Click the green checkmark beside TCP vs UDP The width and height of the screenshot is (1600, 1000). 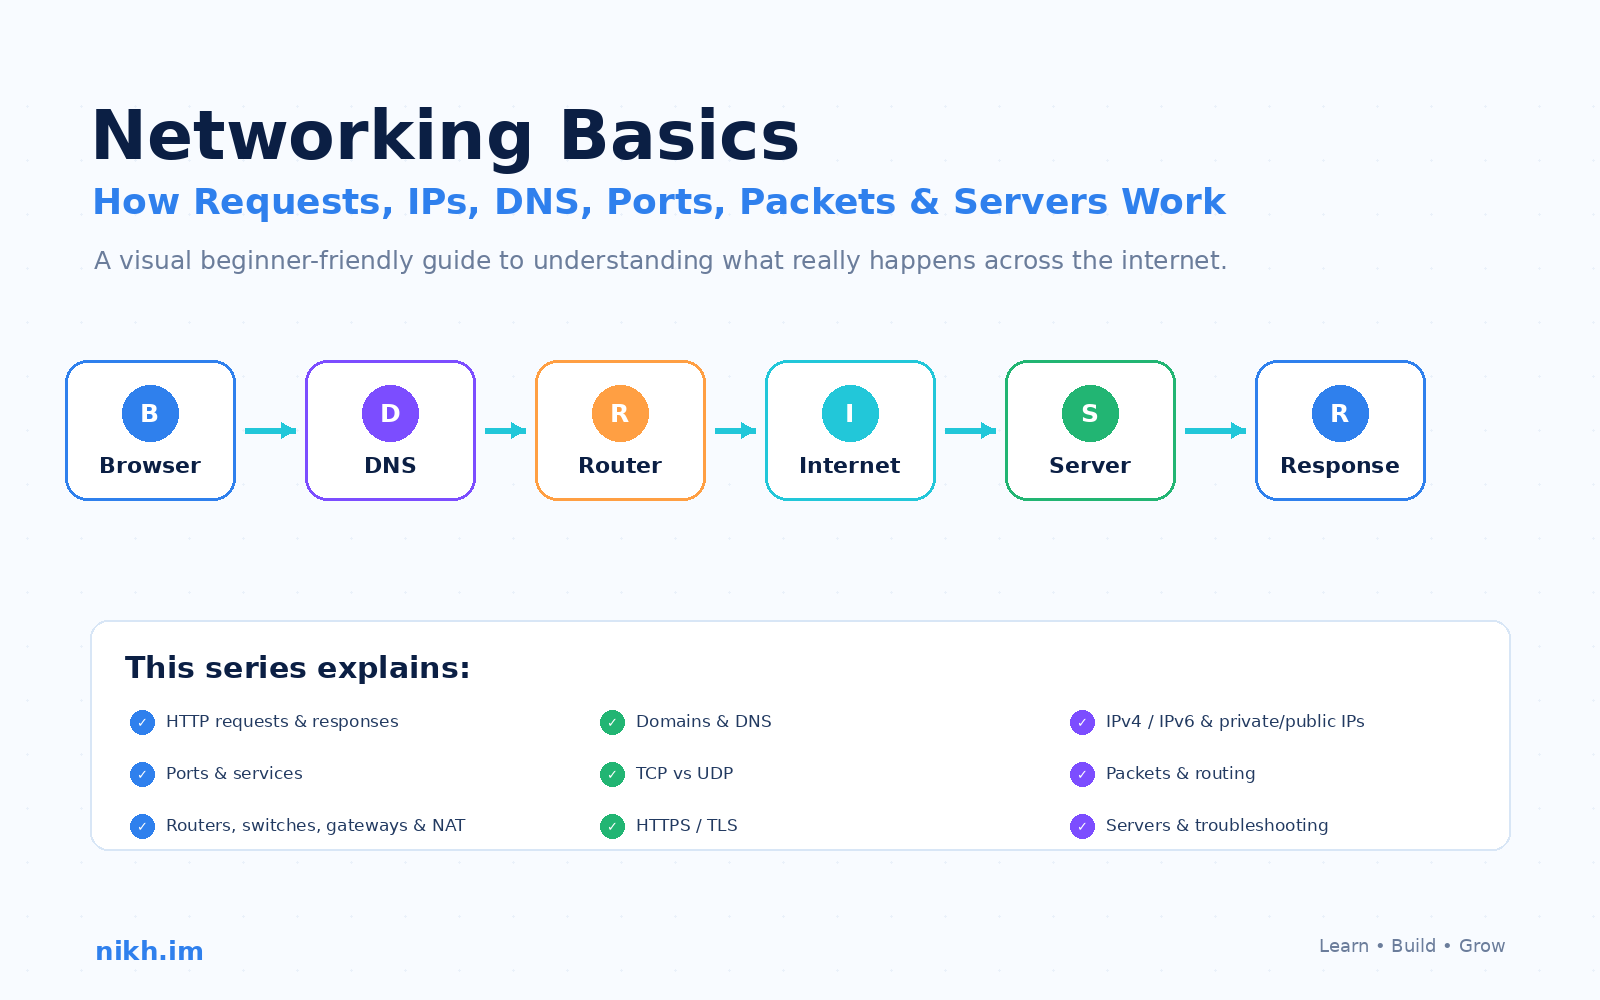tap(612, 774)
